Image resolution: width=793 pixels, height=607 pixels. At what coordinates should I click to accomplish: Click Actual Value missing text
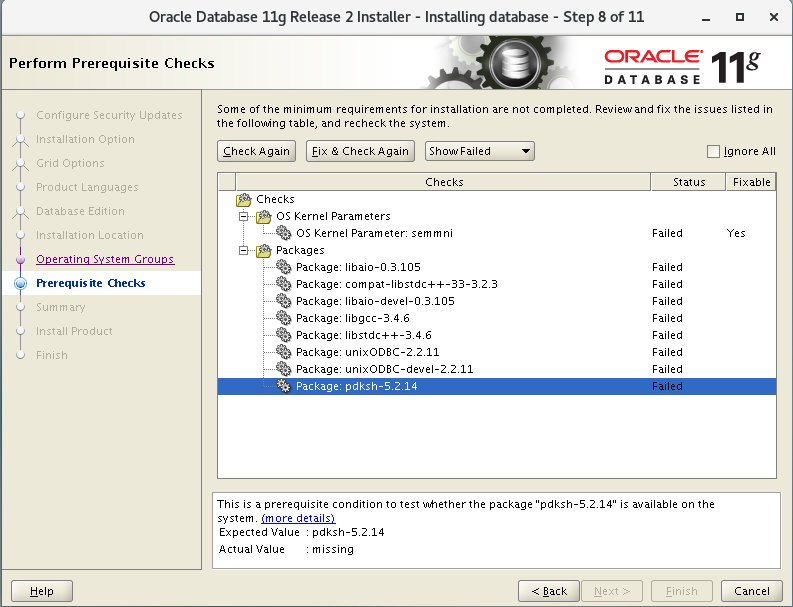pyautogui.click(x=333, y=549)
